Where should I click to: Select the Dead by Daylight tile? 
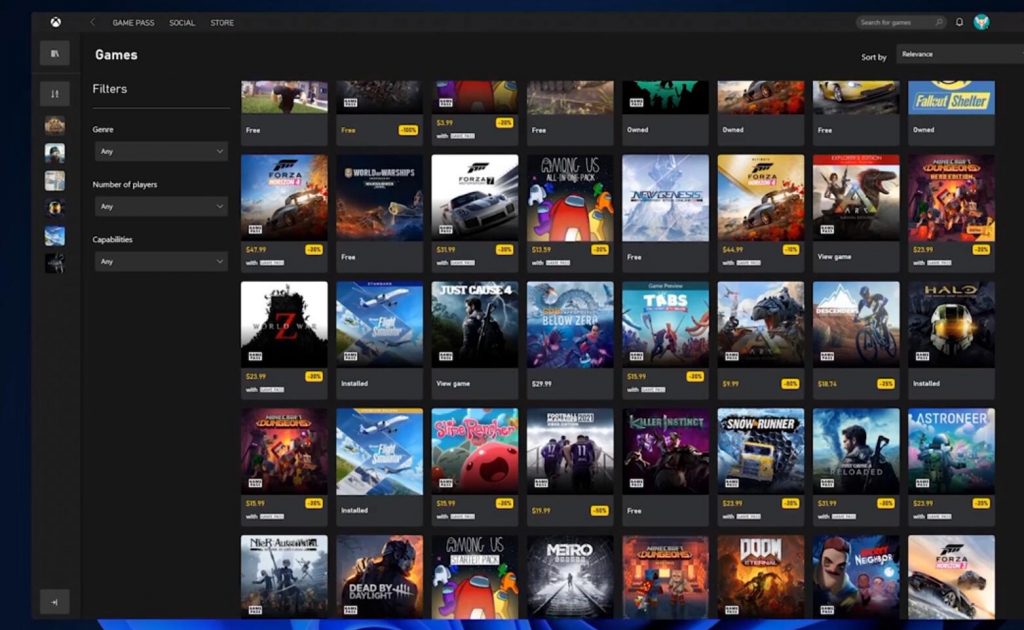click(379, 576)
